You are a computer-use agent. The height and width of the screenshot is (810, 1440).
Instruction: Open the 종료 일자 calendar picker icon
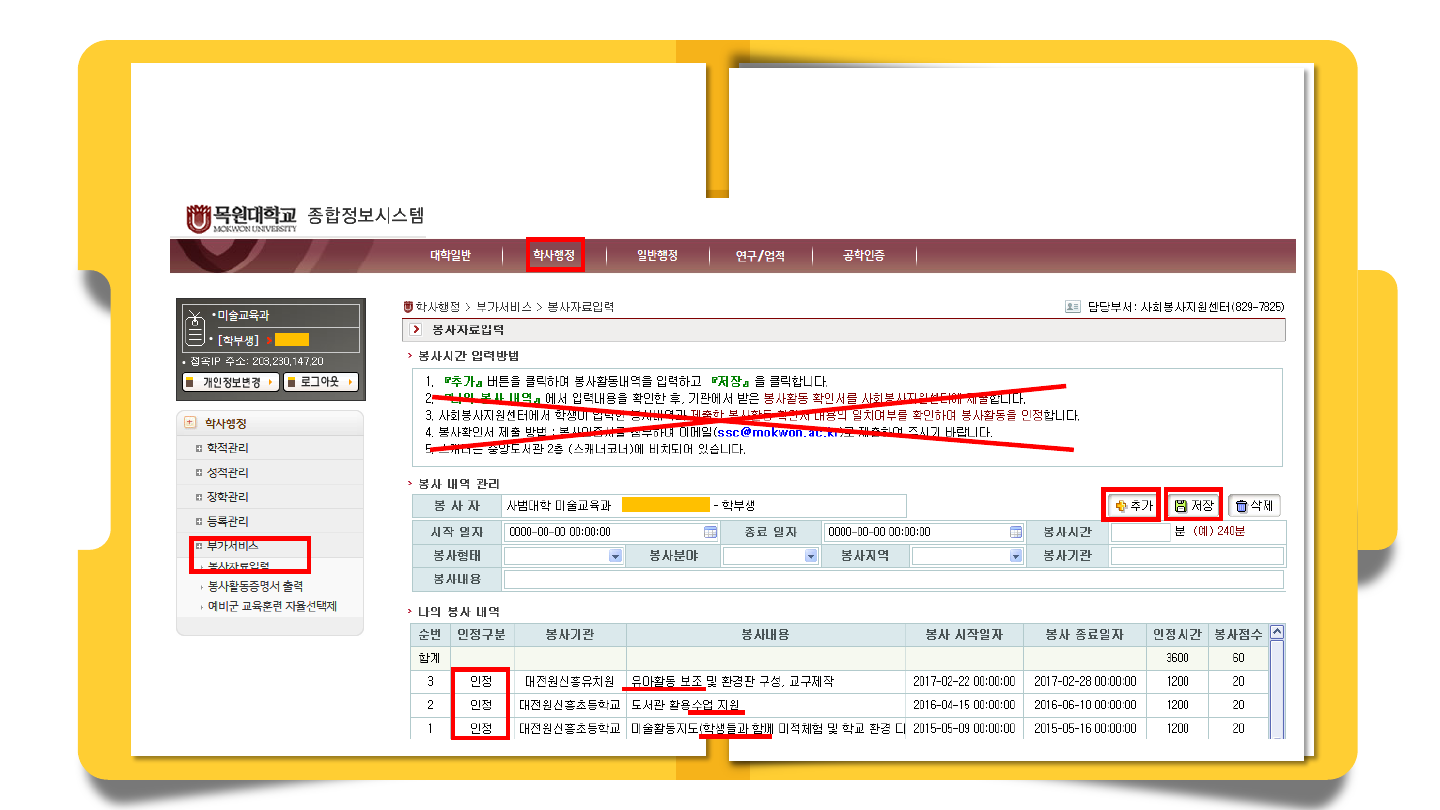(x=1016, y=532)
